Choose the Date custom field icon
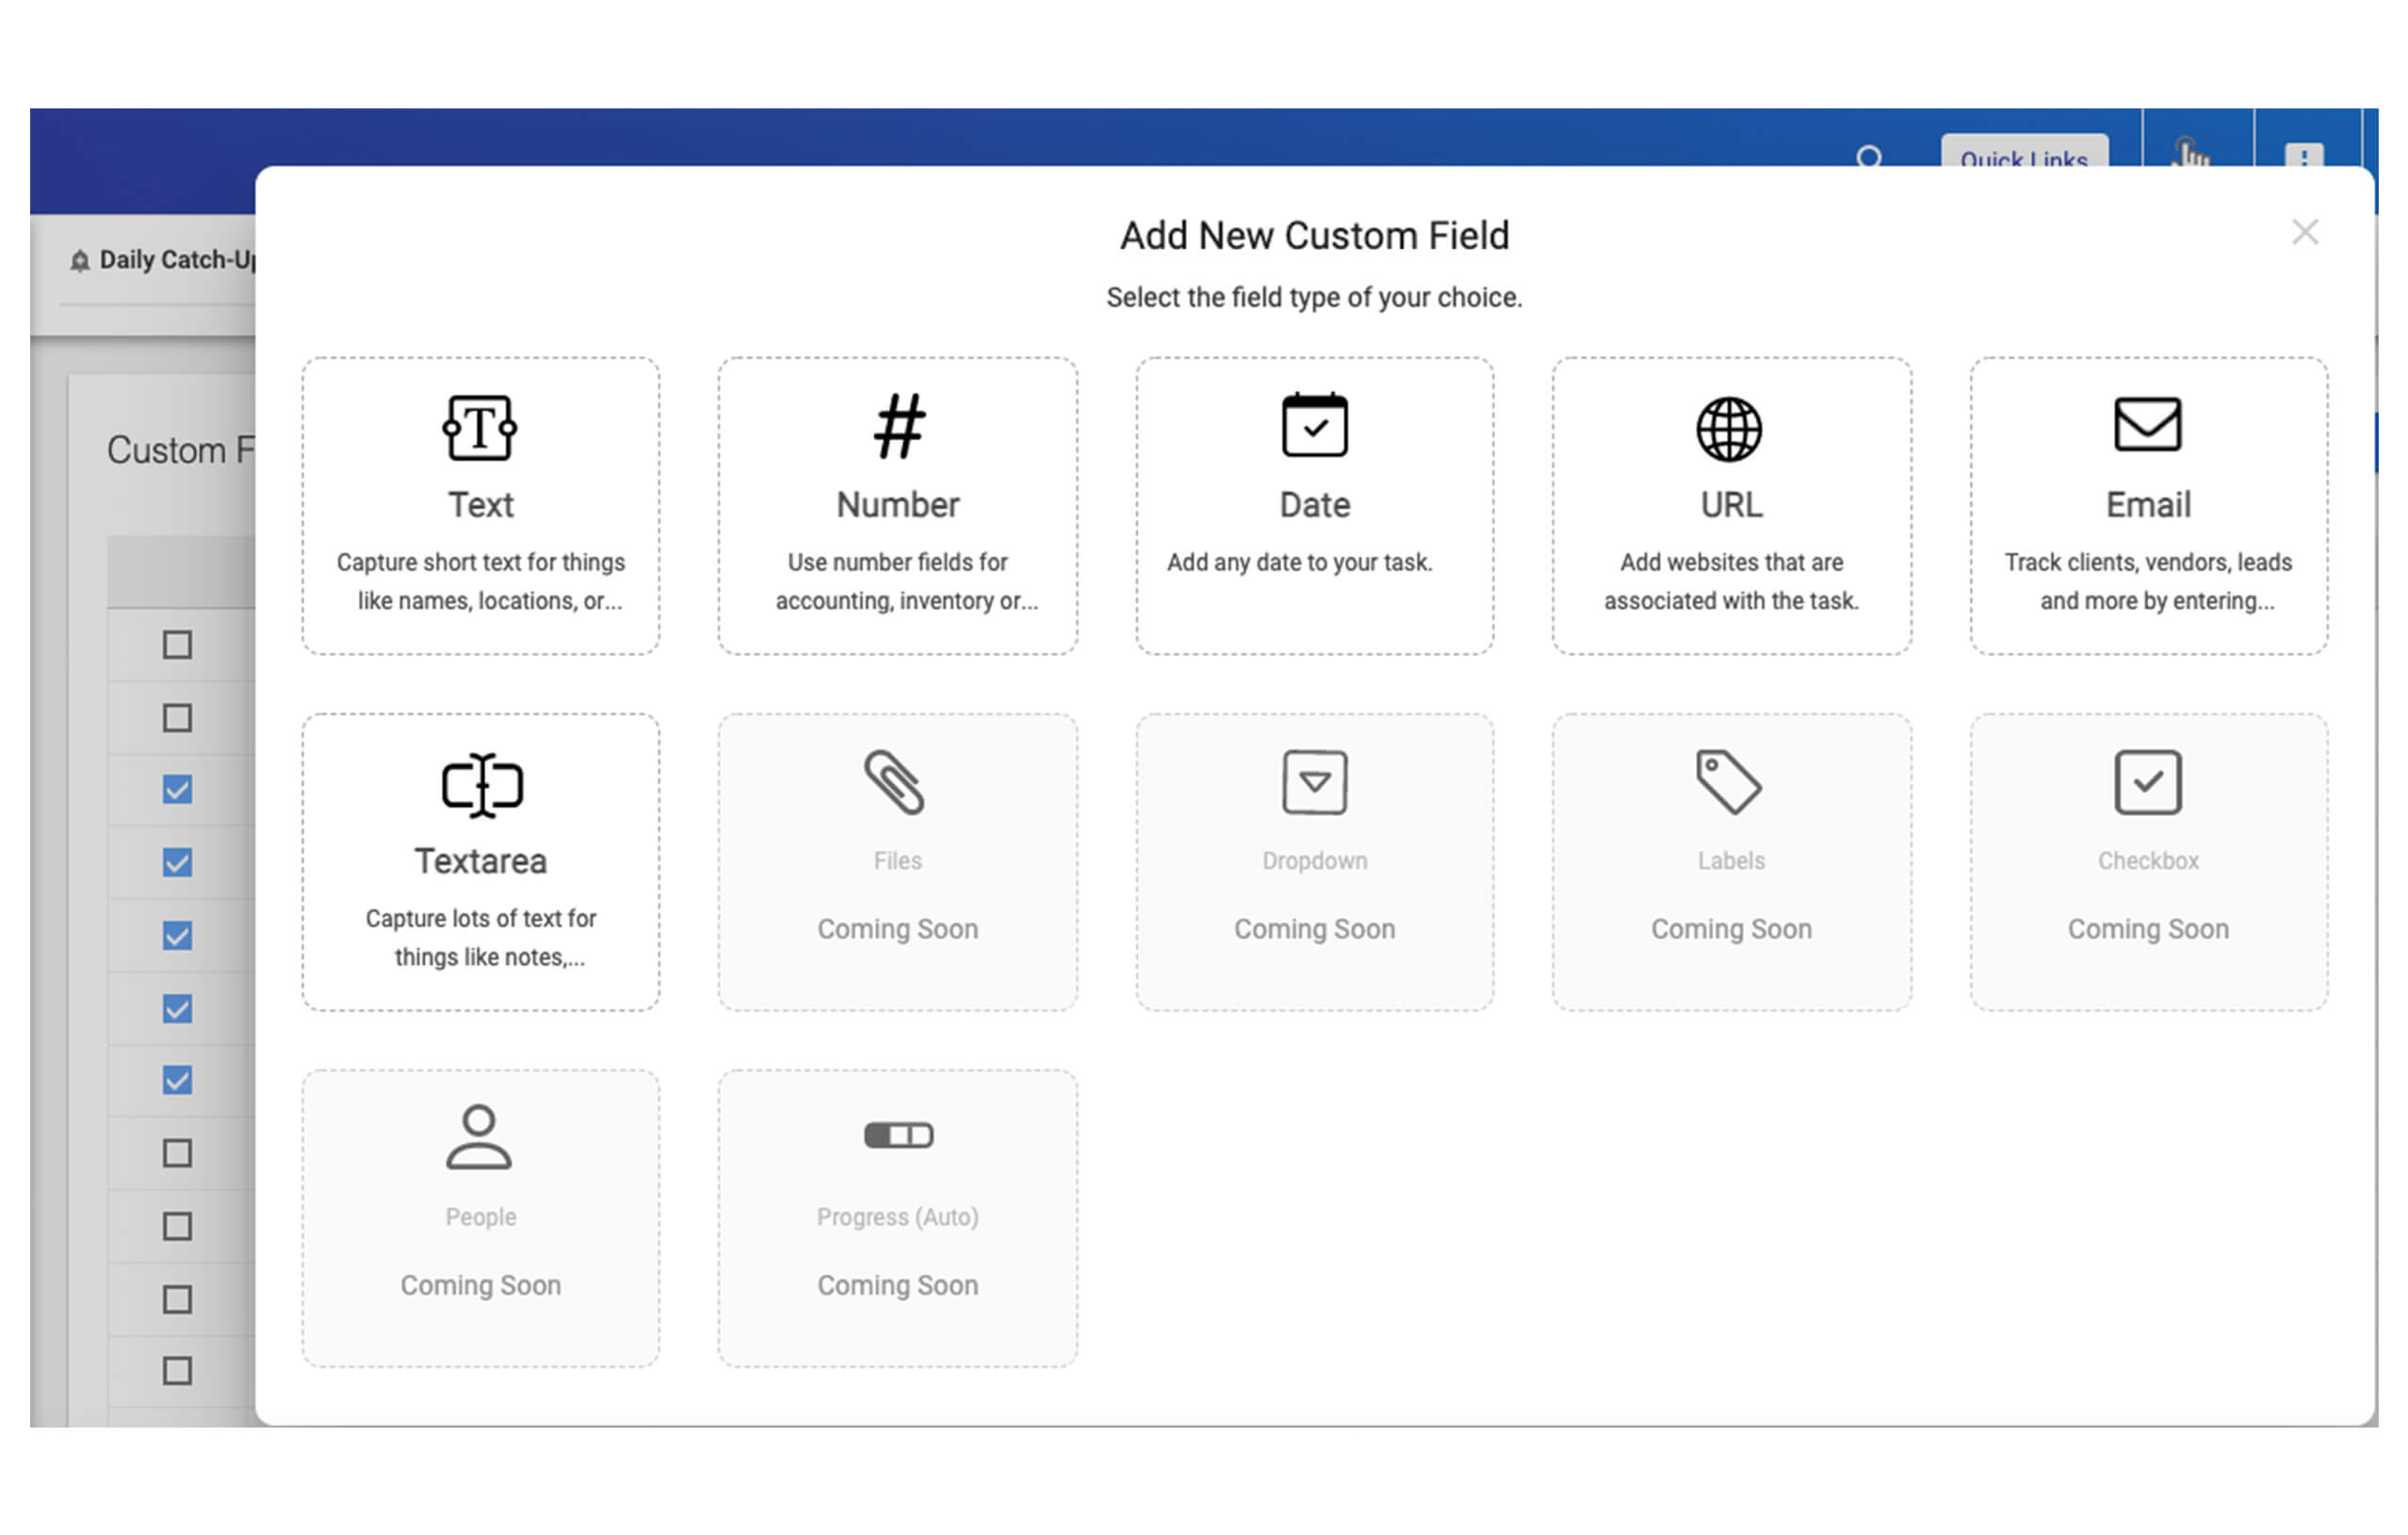 [x=1313, y=428]
